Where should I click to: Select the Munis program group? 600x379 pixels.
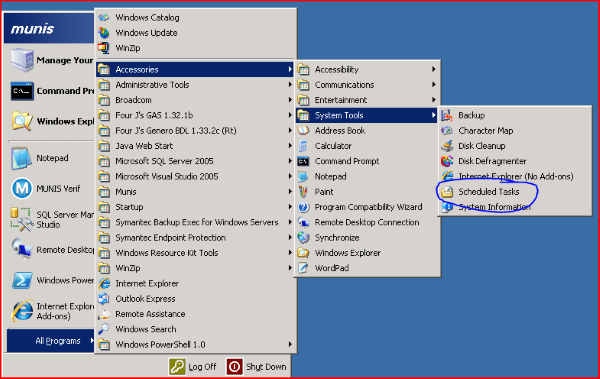pyautogui.click(x=195, y=192)
